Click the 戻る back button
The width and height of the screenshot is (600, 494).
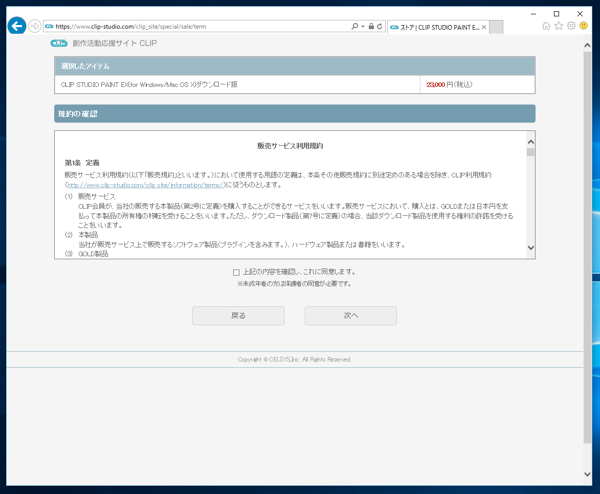click(238, 316)
